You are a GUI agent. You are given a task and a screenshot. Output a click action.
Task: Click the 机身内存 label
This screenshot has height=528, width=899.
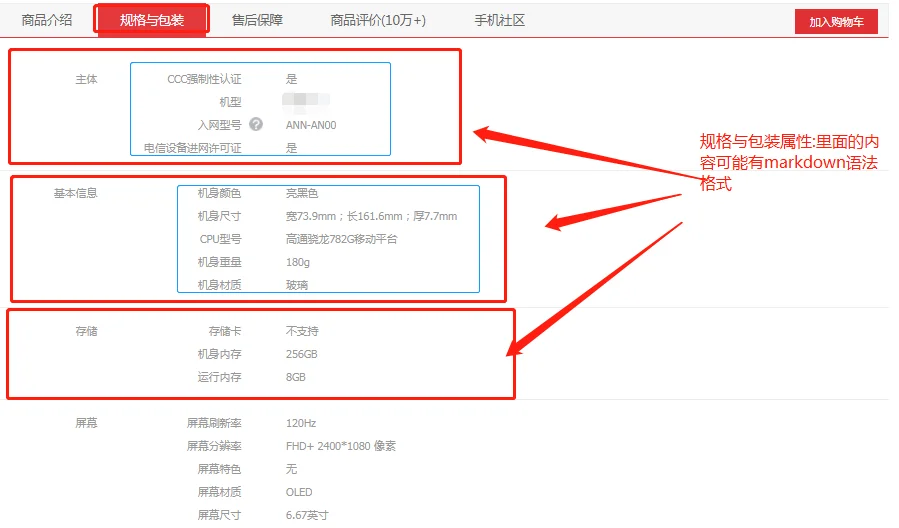[220, 354]
